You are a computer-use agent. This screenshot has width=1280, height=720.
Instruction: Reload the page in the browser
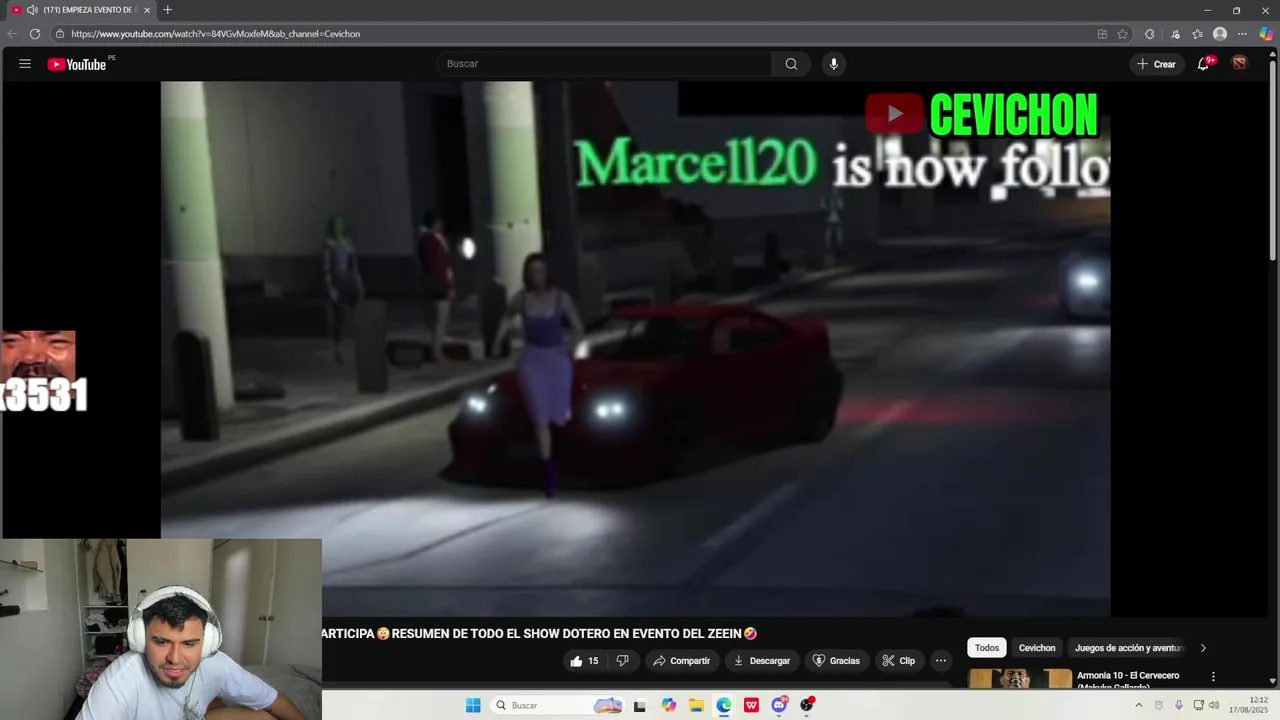tap(35, 34)
